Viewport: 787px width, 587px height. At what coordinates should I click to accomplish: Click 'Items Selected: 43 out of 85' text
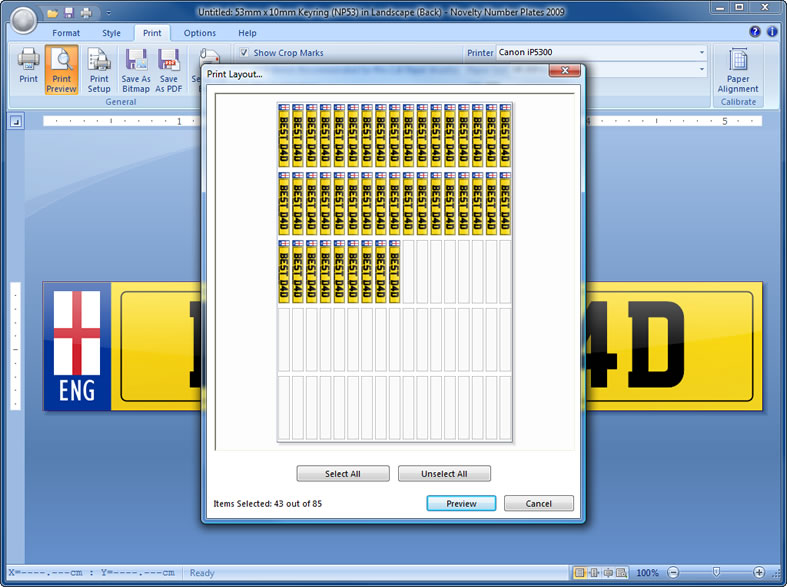point(268,504)
